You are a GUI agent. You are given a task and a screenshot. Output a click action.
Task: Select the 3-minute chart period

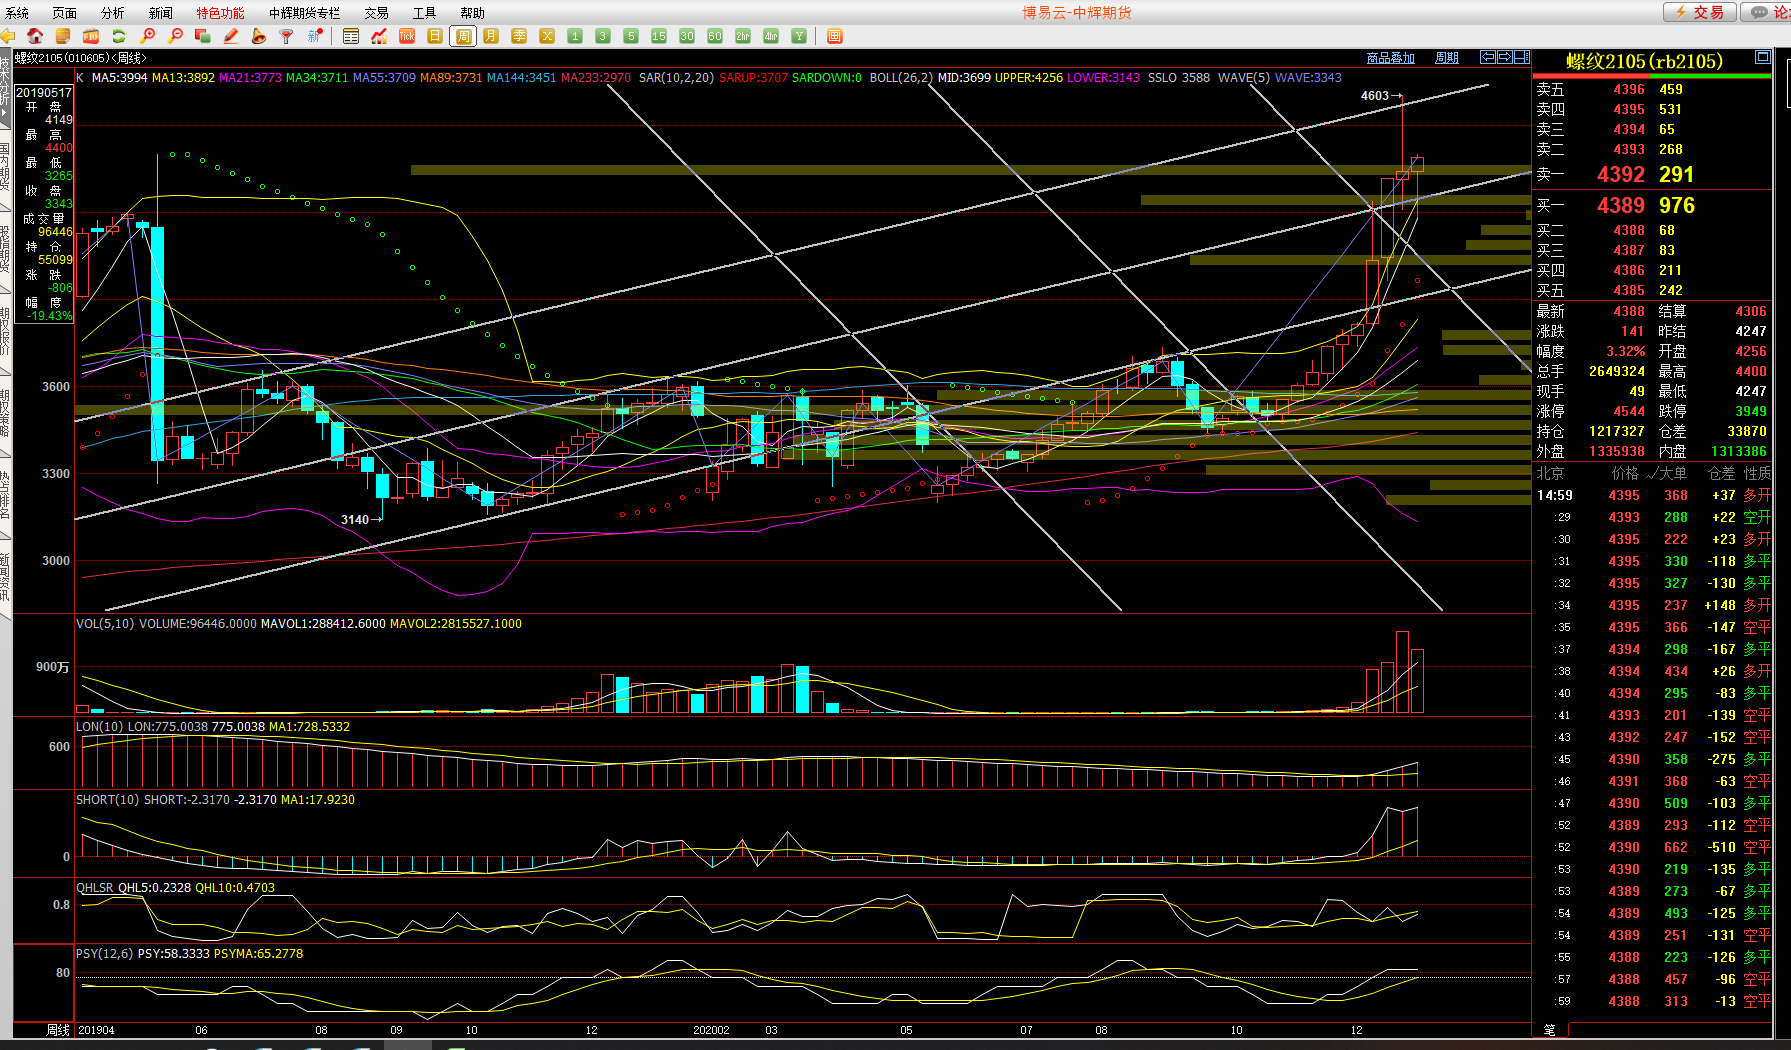pos(603,36)
